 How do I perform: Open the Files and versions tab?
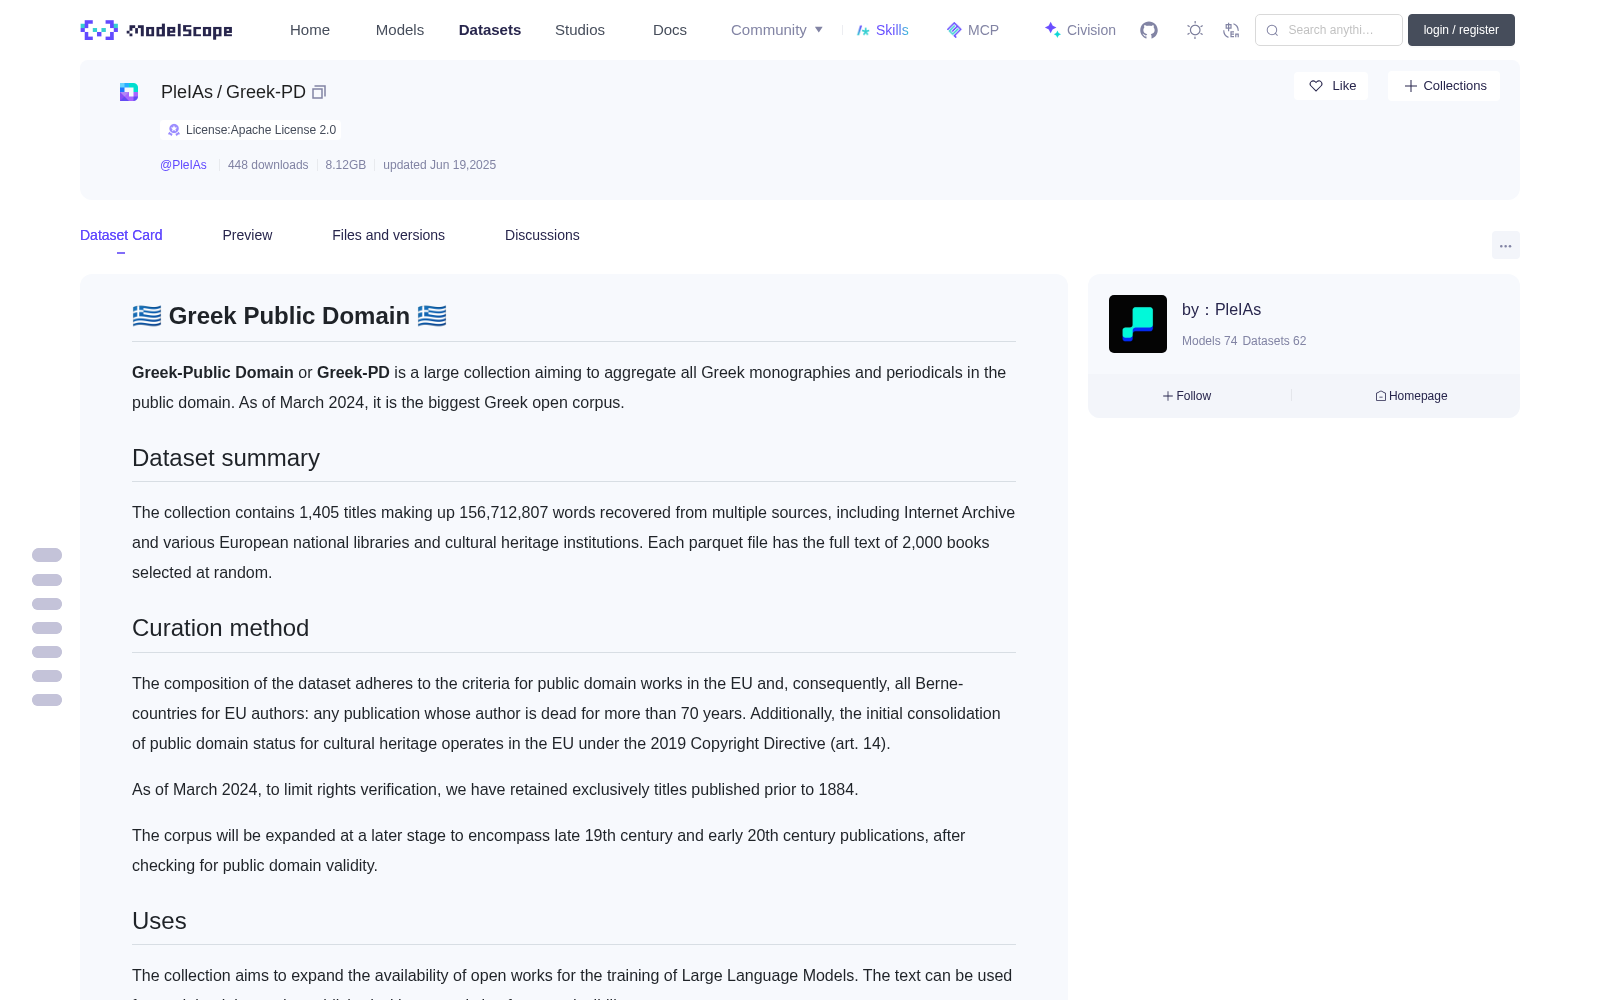pos(388,235)
